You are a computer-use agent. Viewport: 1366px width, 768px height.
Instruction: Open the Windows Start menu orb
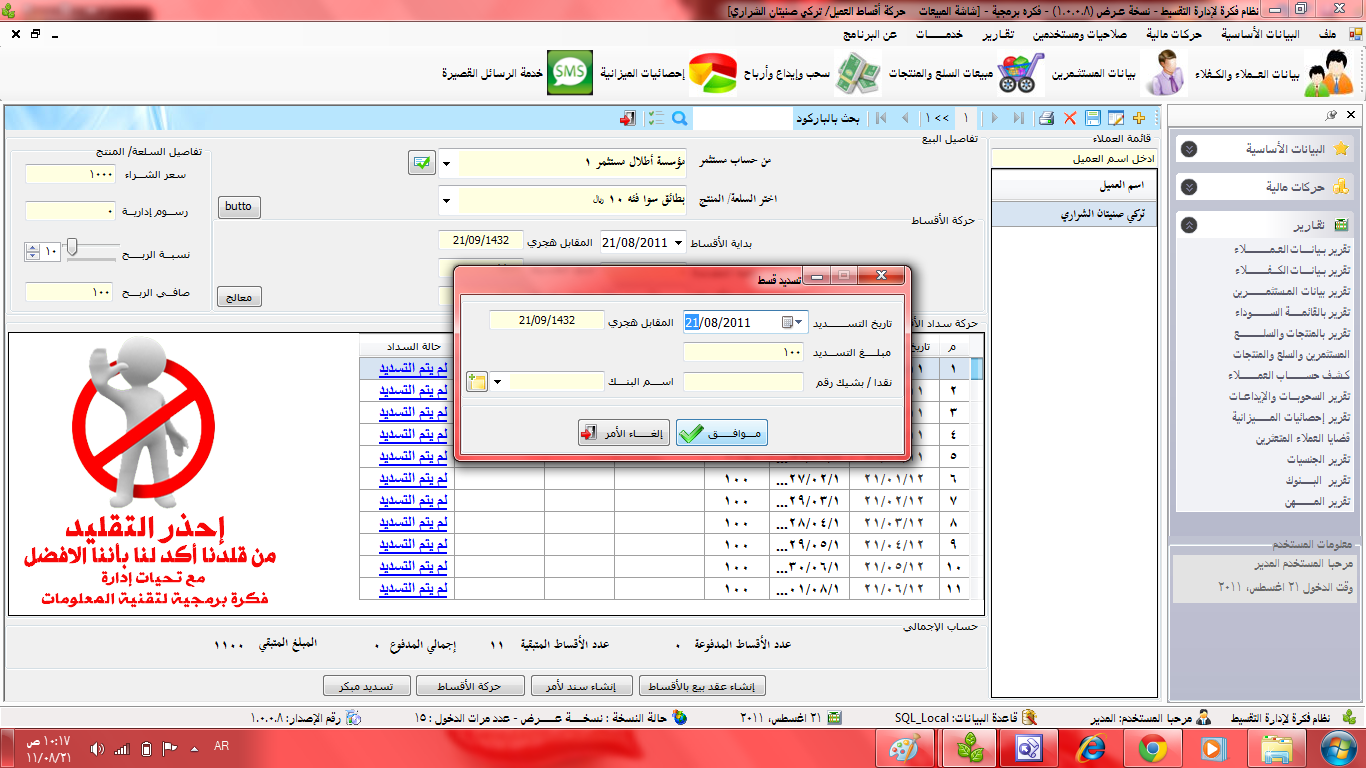click(1337, 748)
